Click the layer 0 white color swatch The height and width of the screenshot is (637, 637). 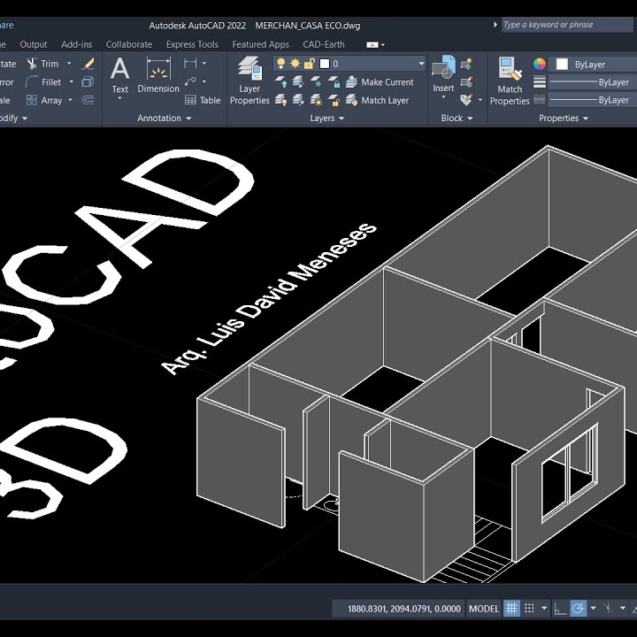click(x=324, y=64)
